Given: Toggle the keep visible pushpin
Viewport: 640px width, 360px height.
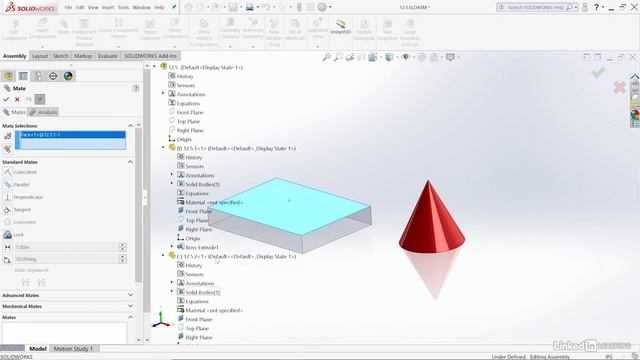Looking at the screenshot, I should (40, 99).
